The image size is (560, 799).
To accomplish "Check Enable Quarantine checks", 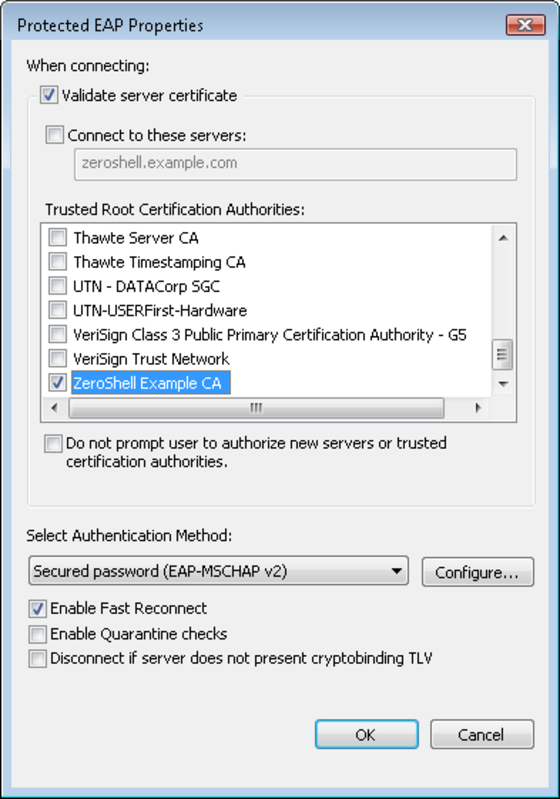I will coord(38,634).
